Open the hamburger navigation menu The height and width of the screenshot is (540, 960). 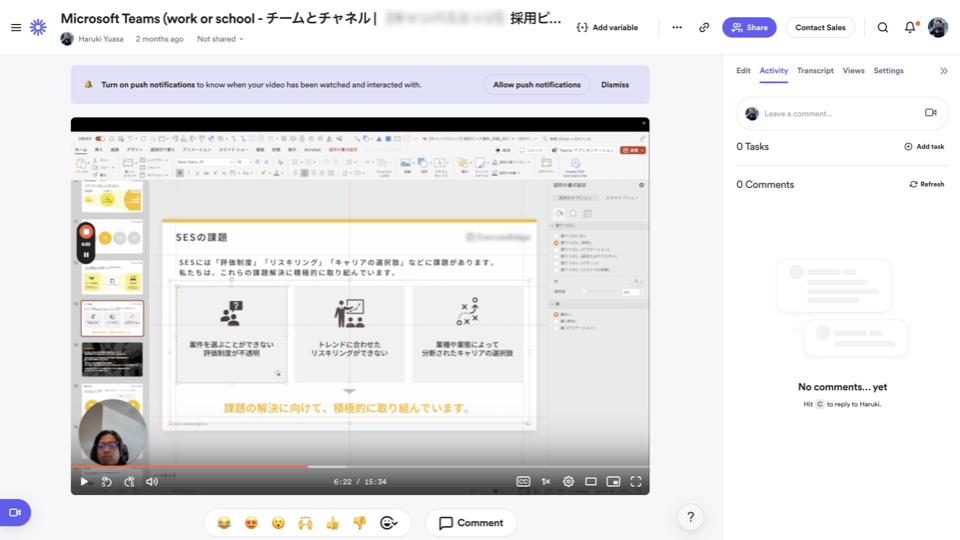tap(16, 28)
